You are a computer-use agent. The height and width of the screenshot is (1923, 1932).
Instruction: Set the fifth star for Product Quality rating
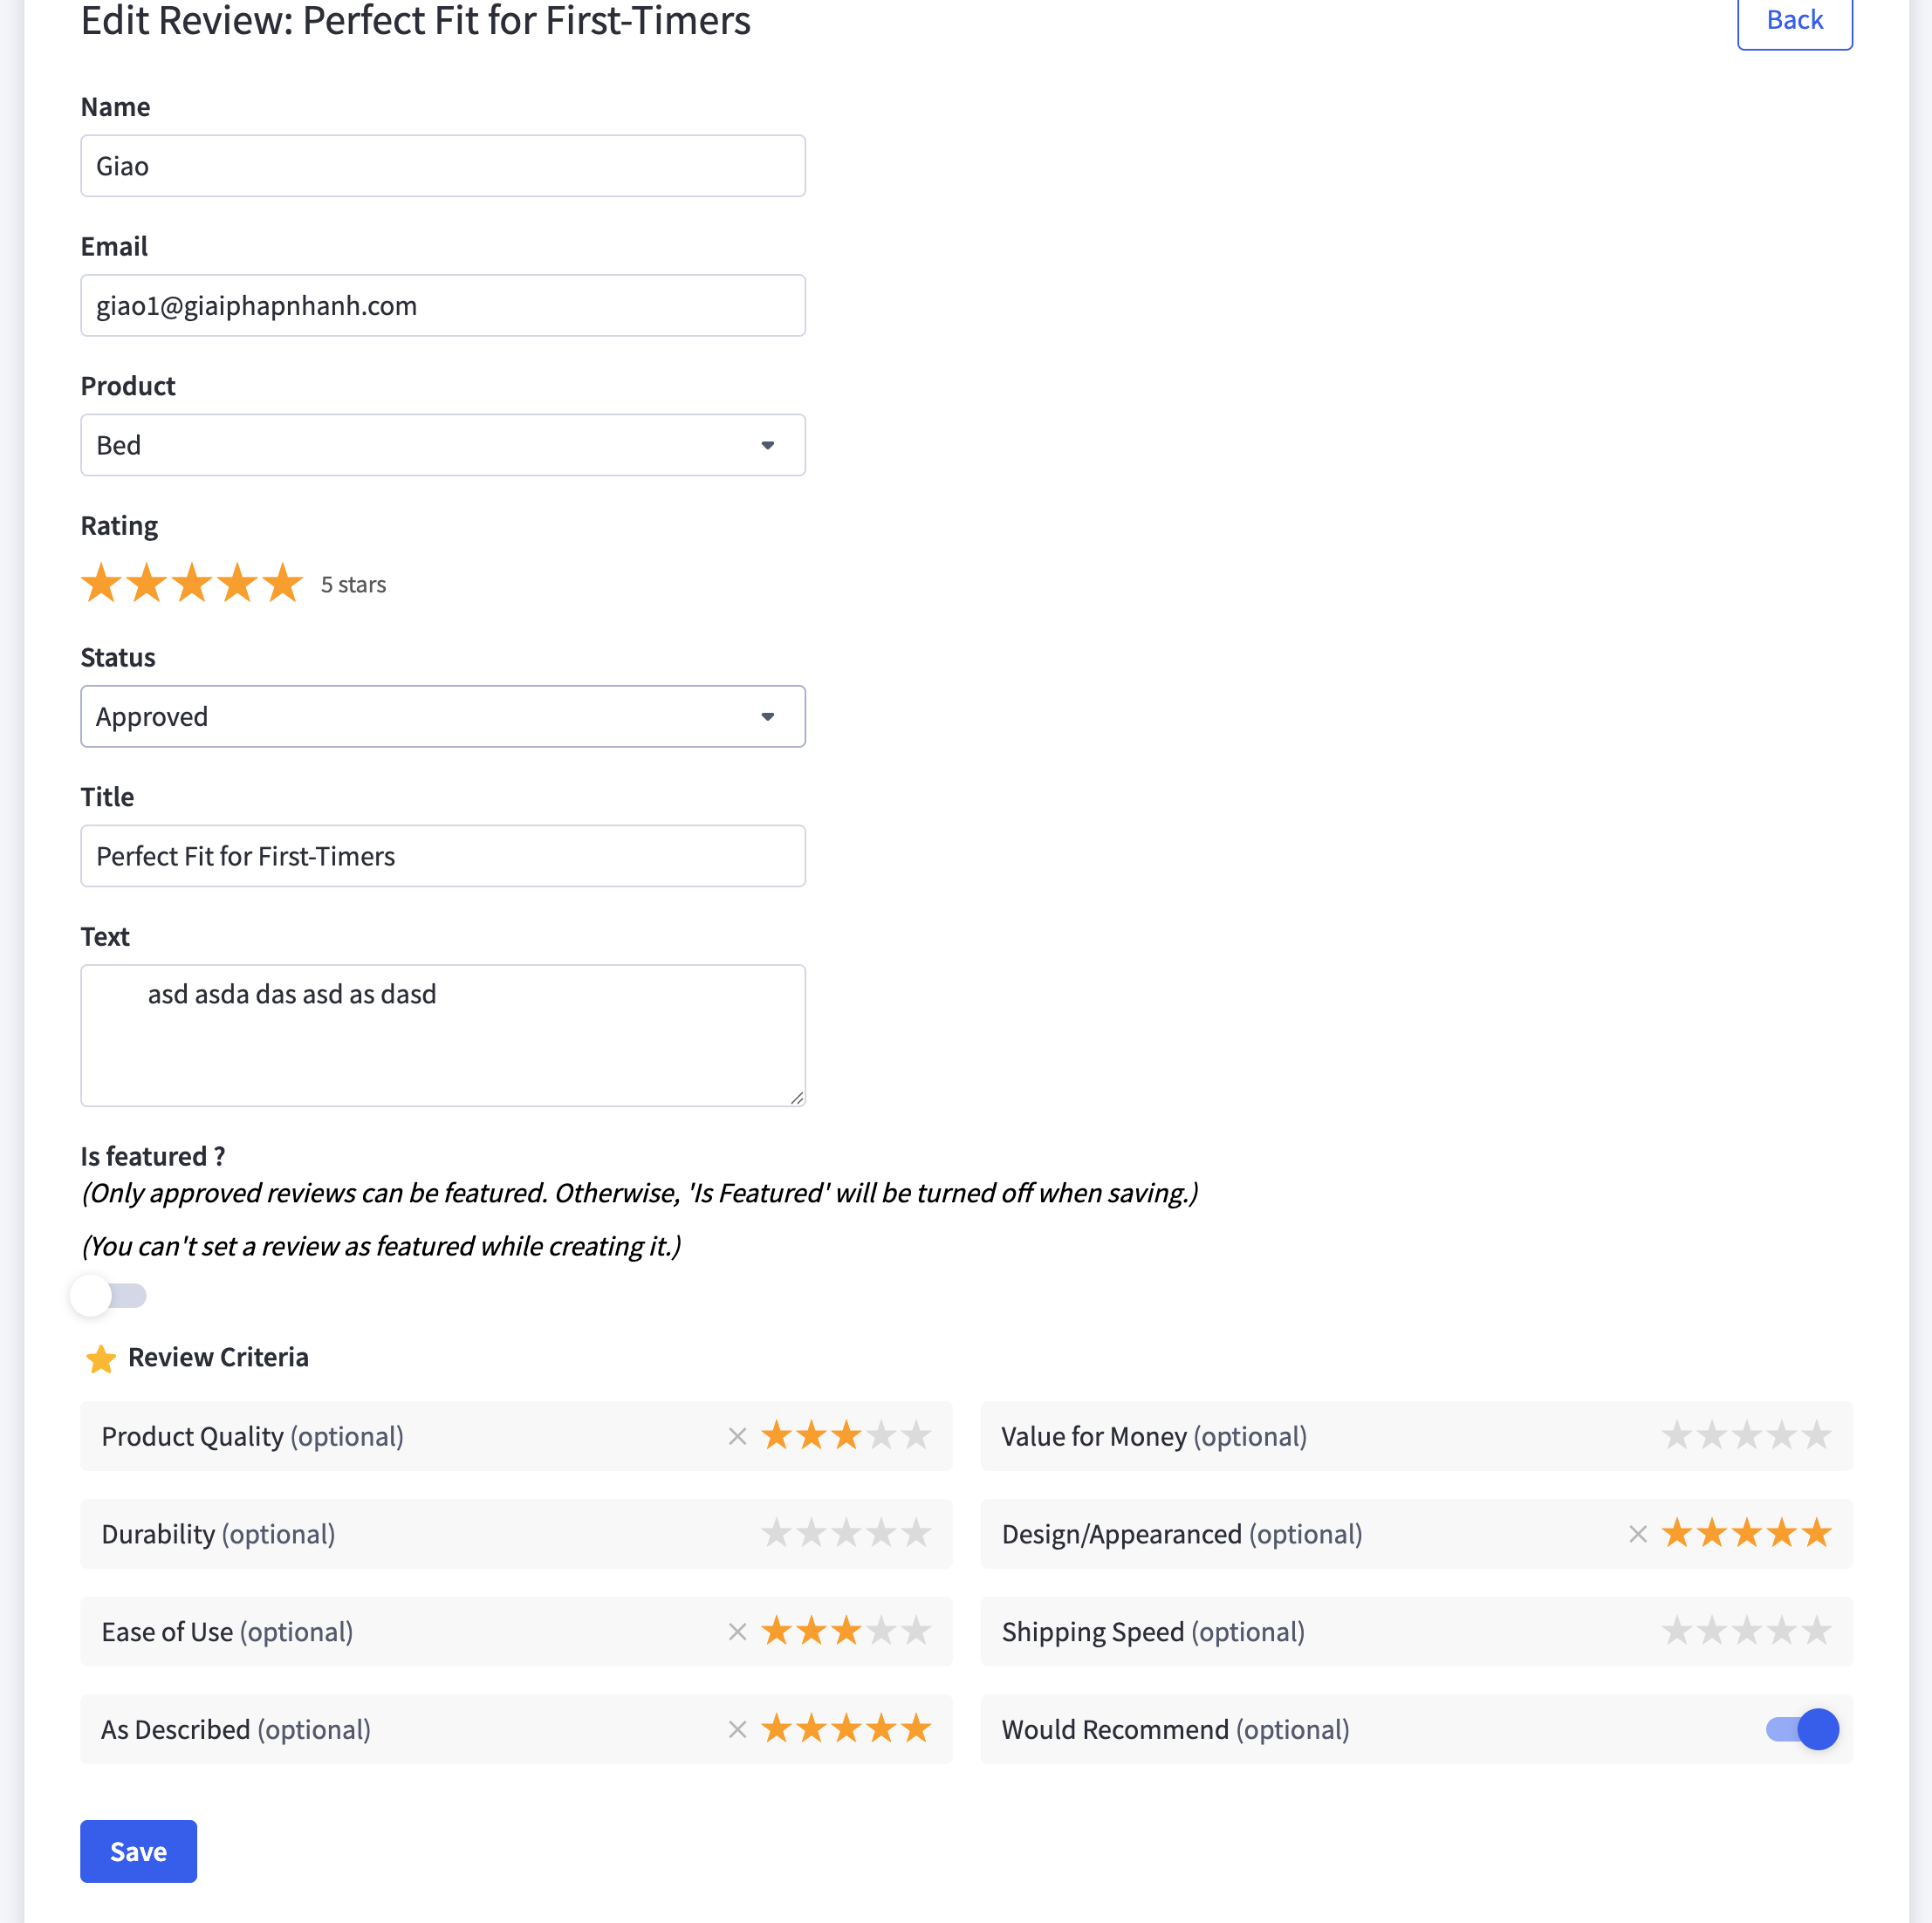tap(915, 1434)
